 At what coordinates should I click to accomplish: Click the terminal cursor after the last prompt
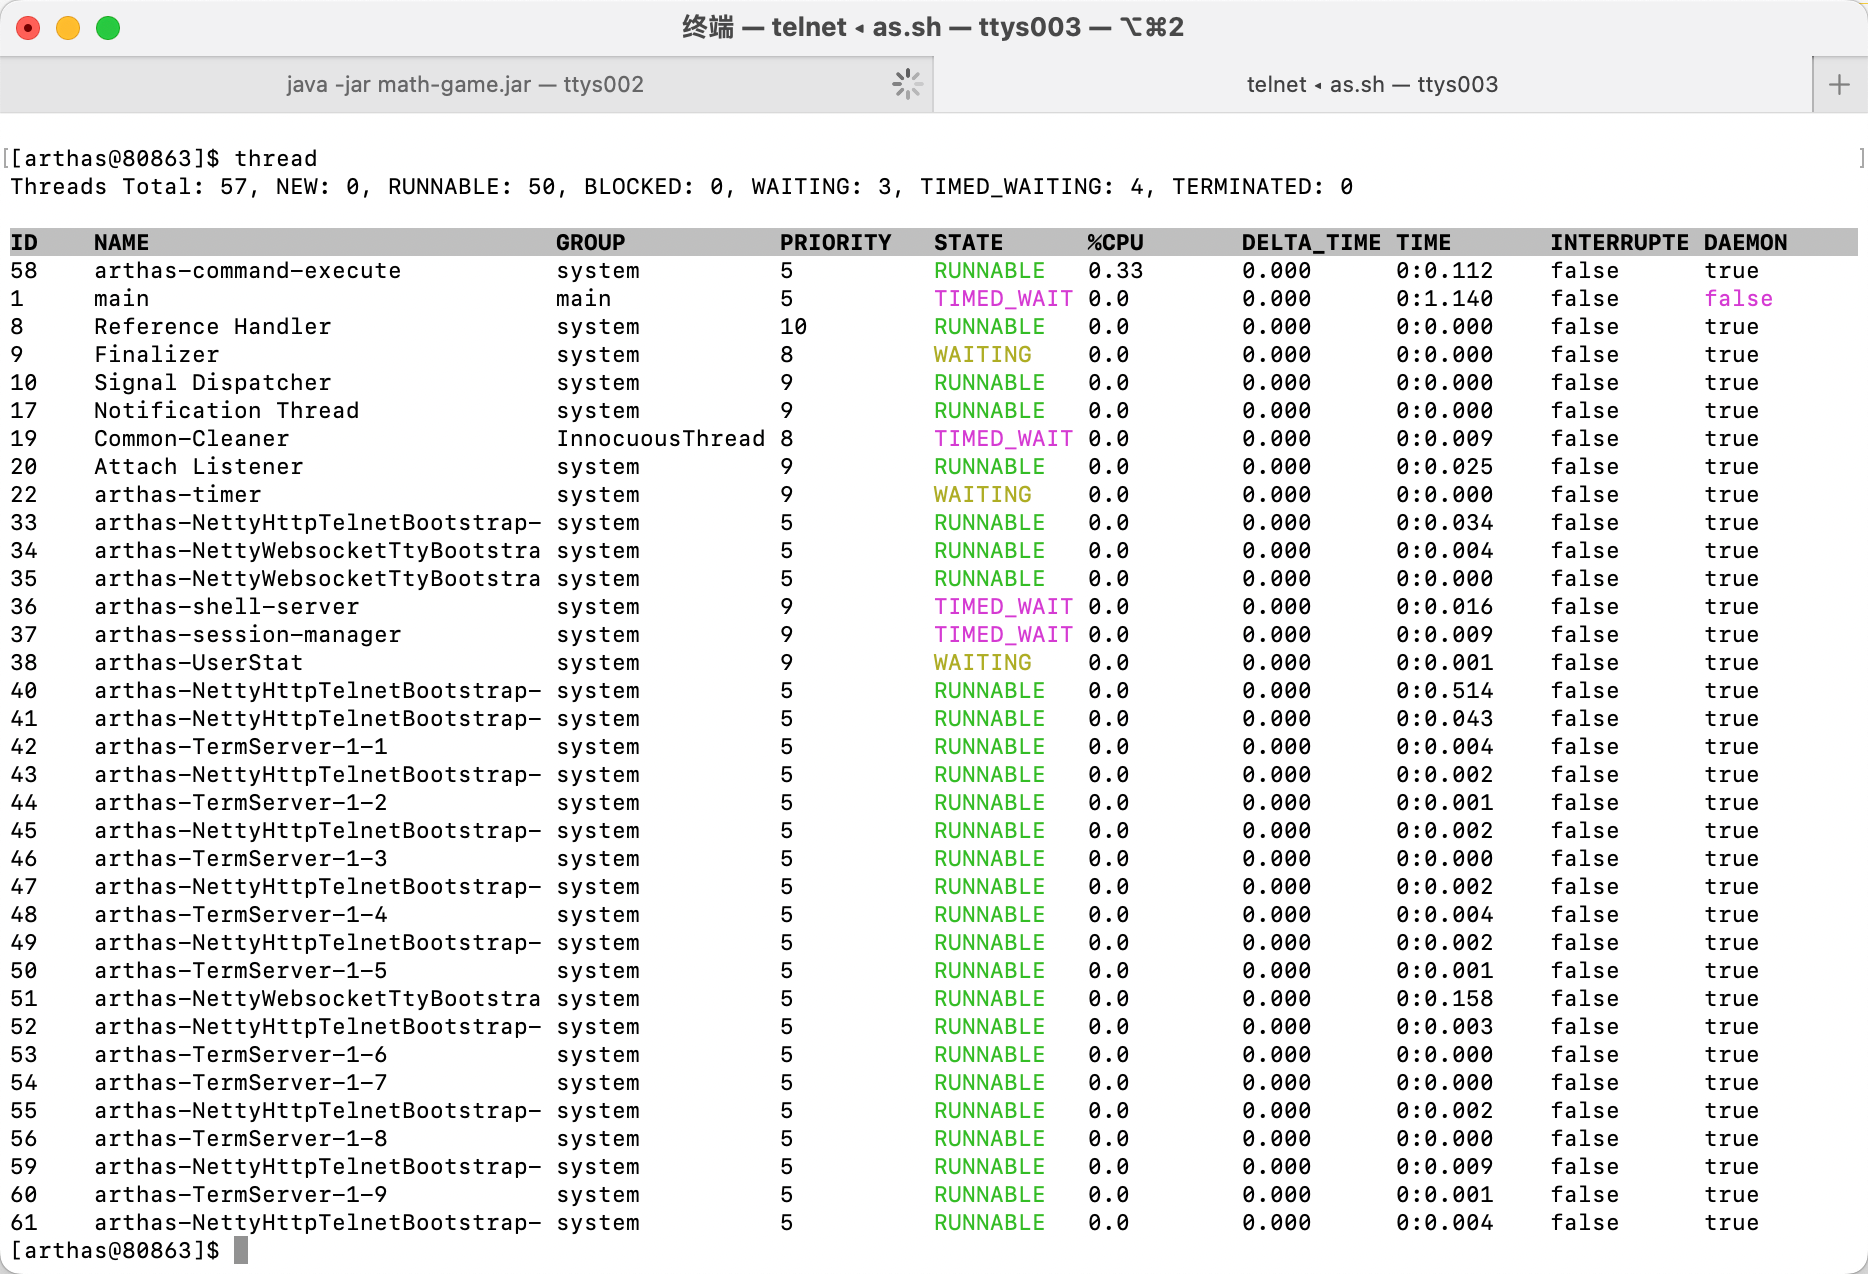point(241,1250)
